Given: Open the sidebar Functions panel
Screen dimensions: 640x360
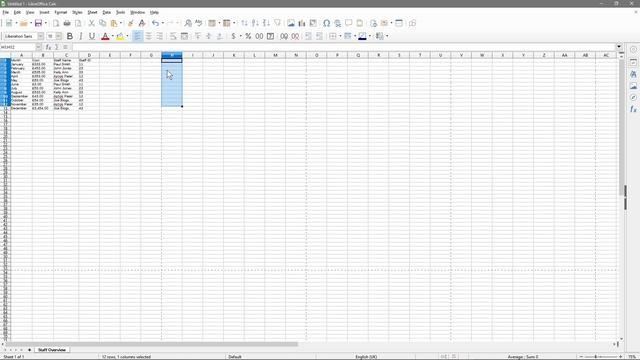Looking at the screenshot, I should (x=633, y=109).
